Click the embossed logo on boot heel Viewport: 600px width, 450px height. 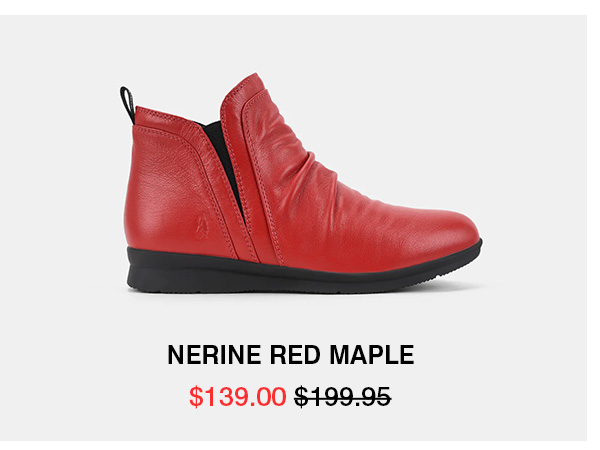pyautogui.click(x=201, y=227)
